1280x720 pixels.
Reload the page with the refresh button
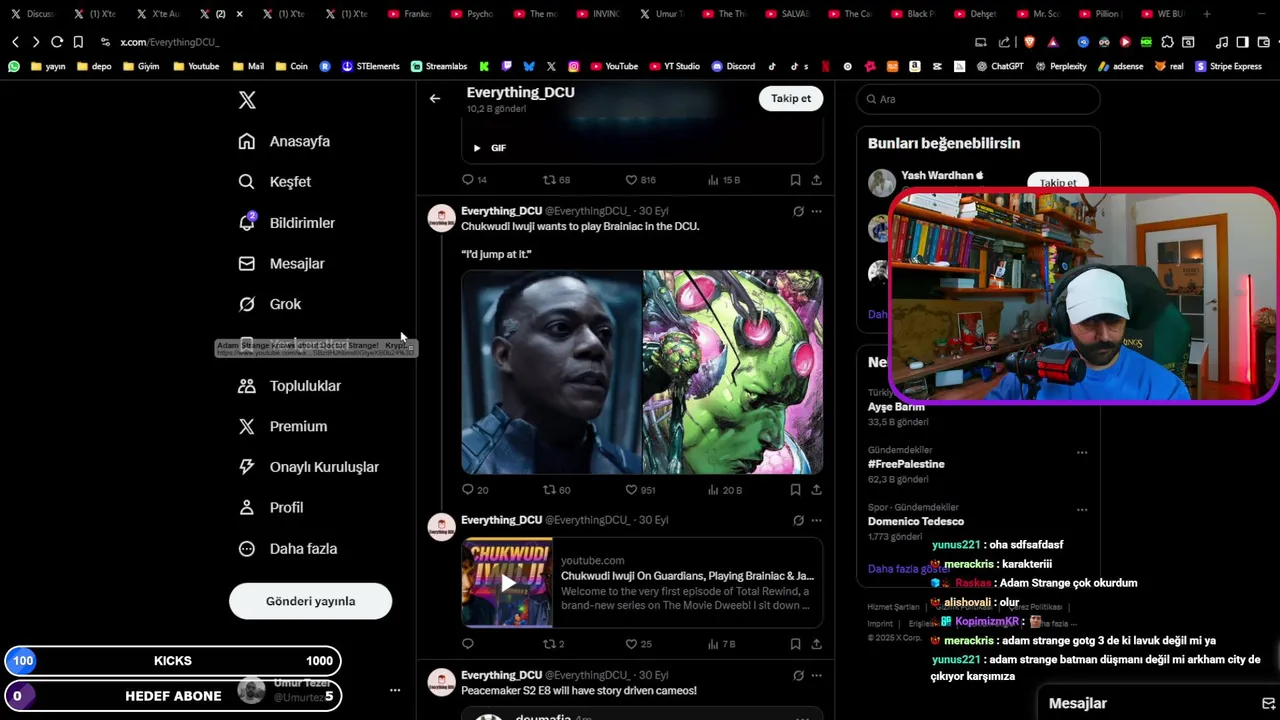(57, 42)
